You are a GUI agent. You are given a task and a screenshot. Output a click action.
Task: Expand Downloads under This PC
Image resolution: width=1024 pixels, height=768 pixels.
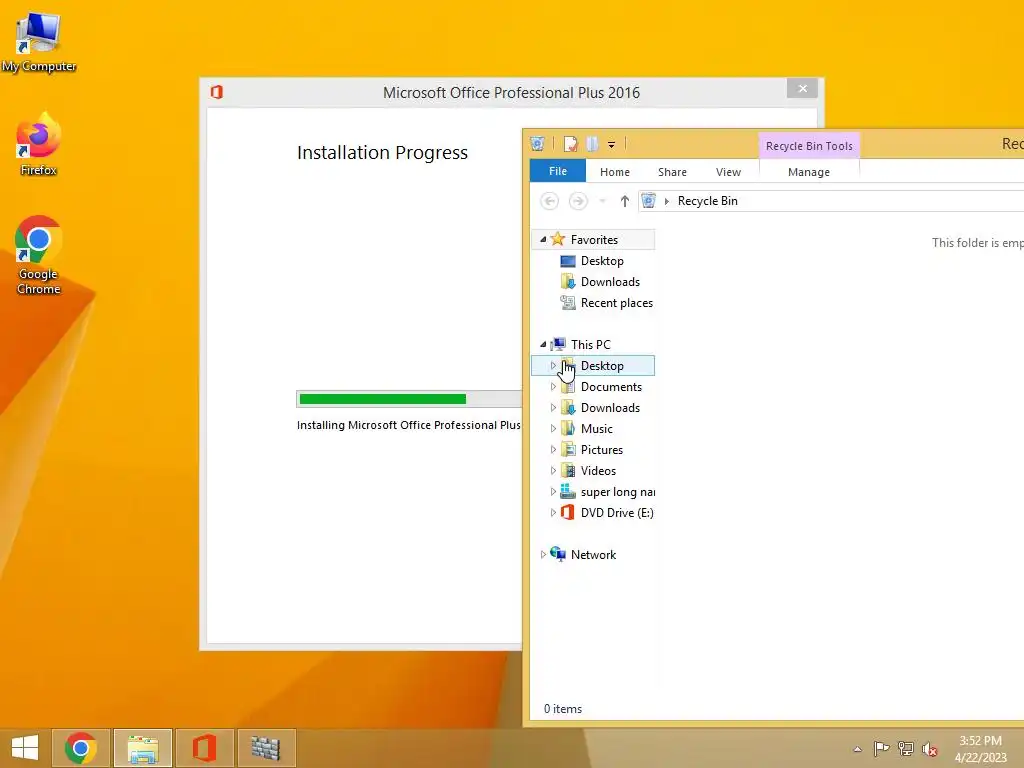[x=553, y=408]
